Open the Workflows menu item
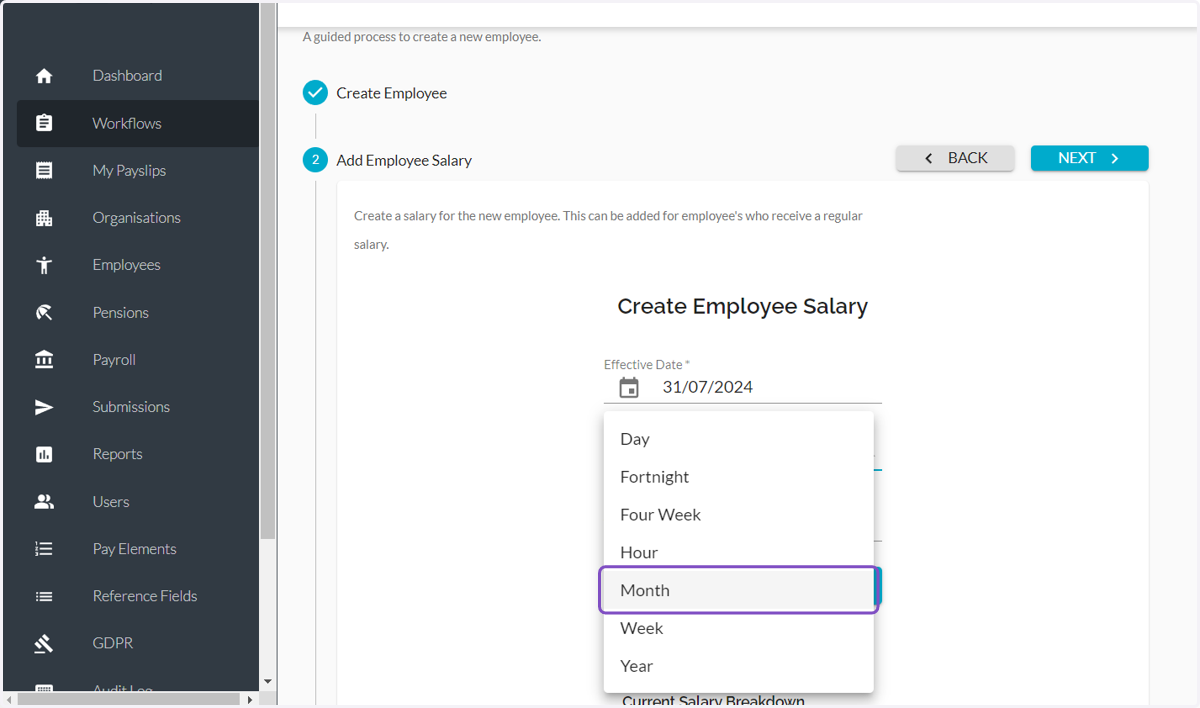The image size is (1200, 708). 138,123
